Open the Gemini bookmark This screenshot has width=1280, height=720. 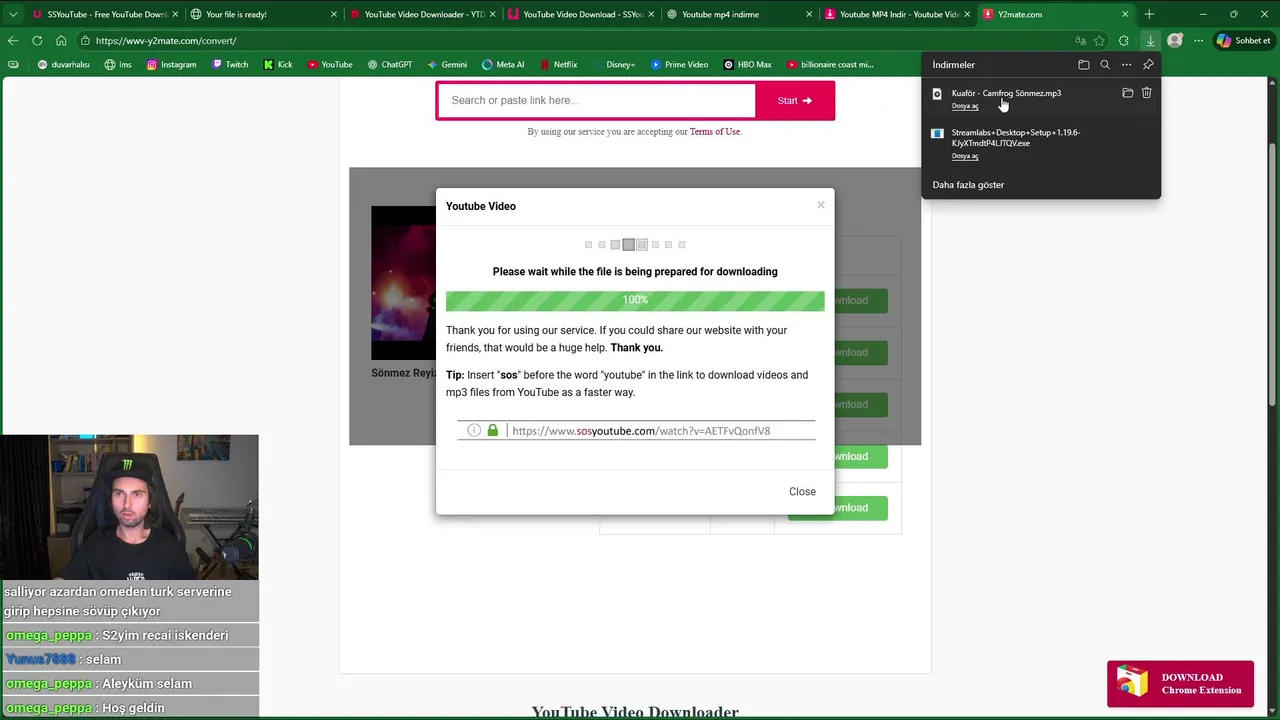(x=447, y=65)
